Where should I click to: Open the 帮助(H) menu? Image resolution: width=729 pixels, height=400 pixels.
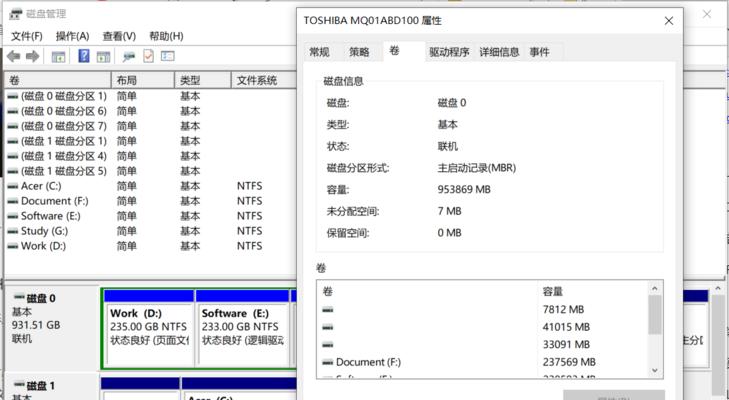pyautogui.click(x=166, y=36)
